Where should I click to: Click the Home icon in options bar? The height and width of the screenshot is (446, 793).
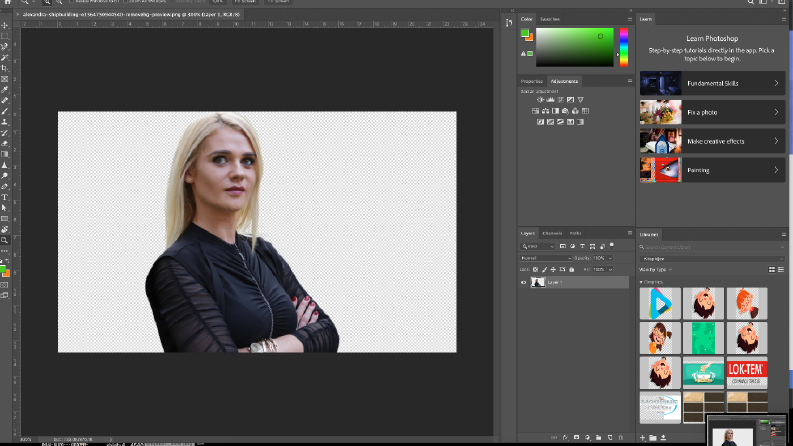(8, 2)
